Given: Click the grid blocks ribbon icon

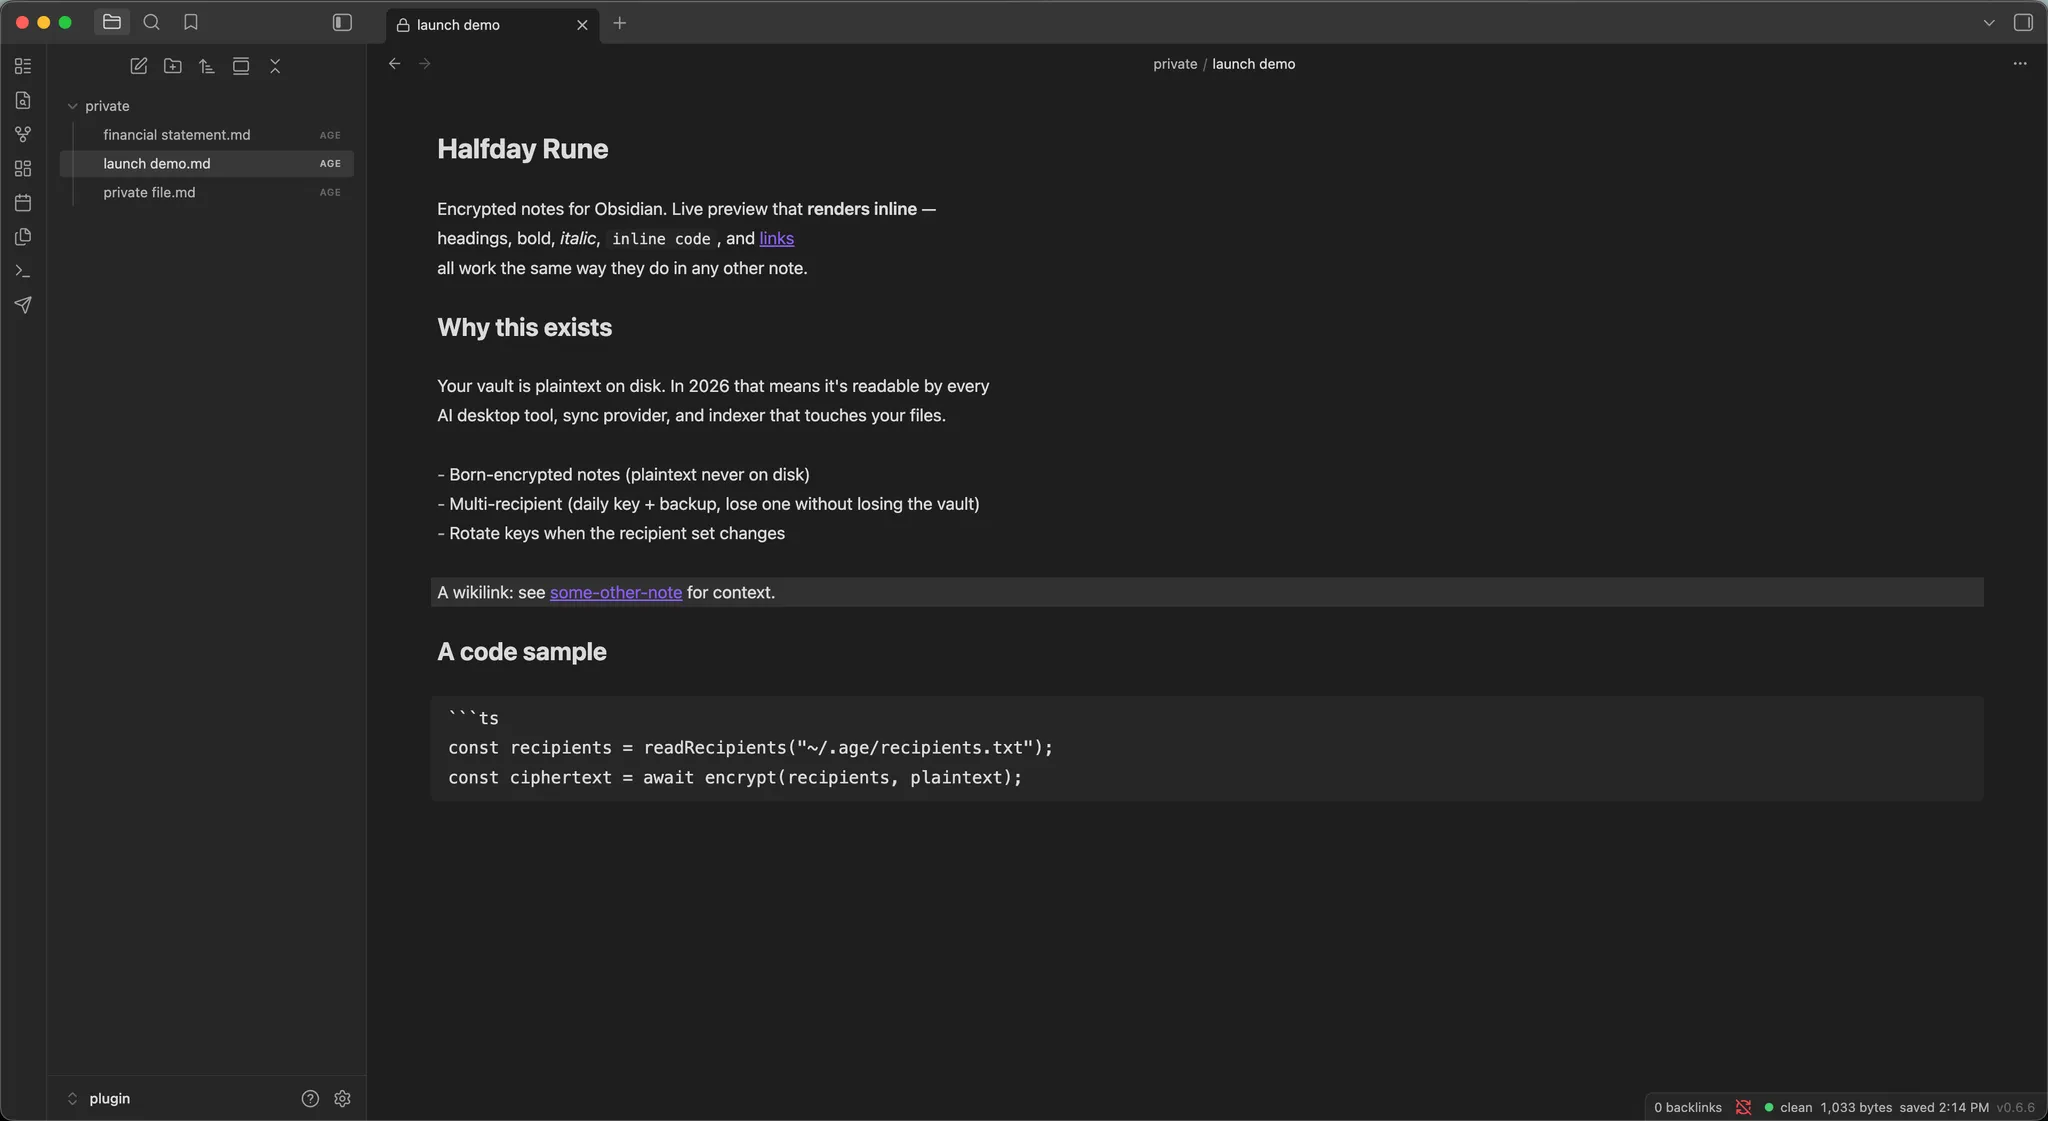Looking at the screenshot, I should [x=23, y=168].
